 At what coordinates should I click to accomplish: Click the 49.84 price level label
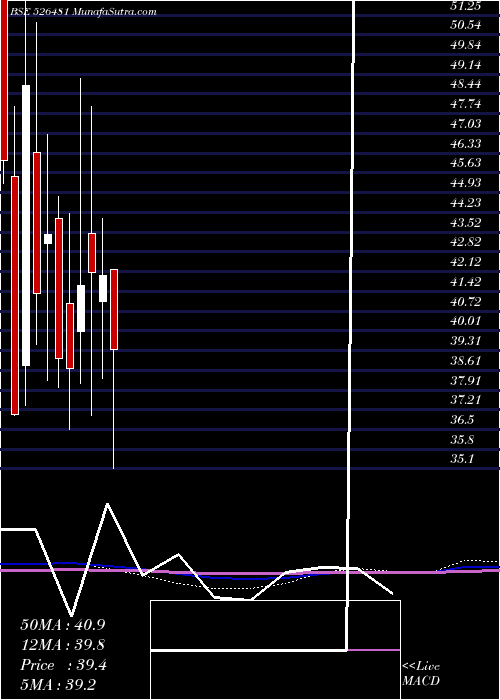(466, 45)
